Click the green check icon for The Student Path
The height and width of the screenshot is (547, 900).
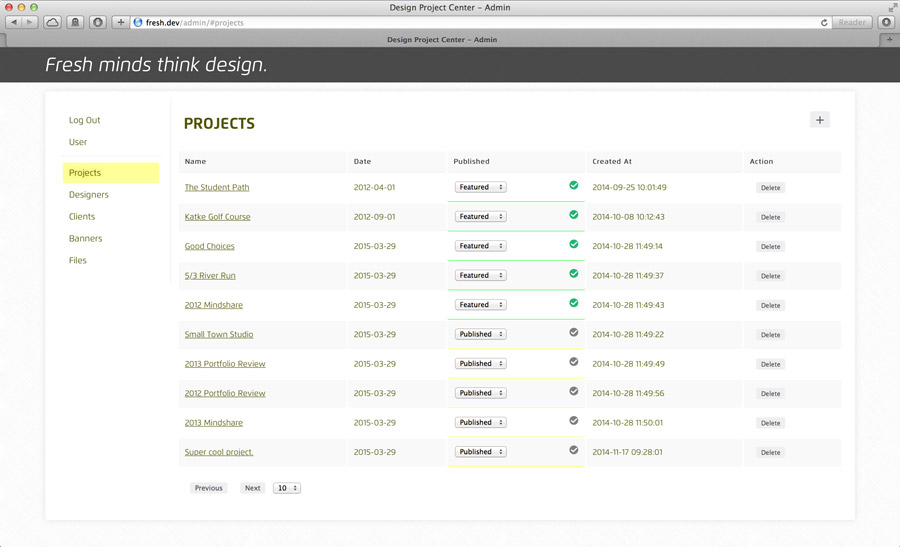point(574,185)
